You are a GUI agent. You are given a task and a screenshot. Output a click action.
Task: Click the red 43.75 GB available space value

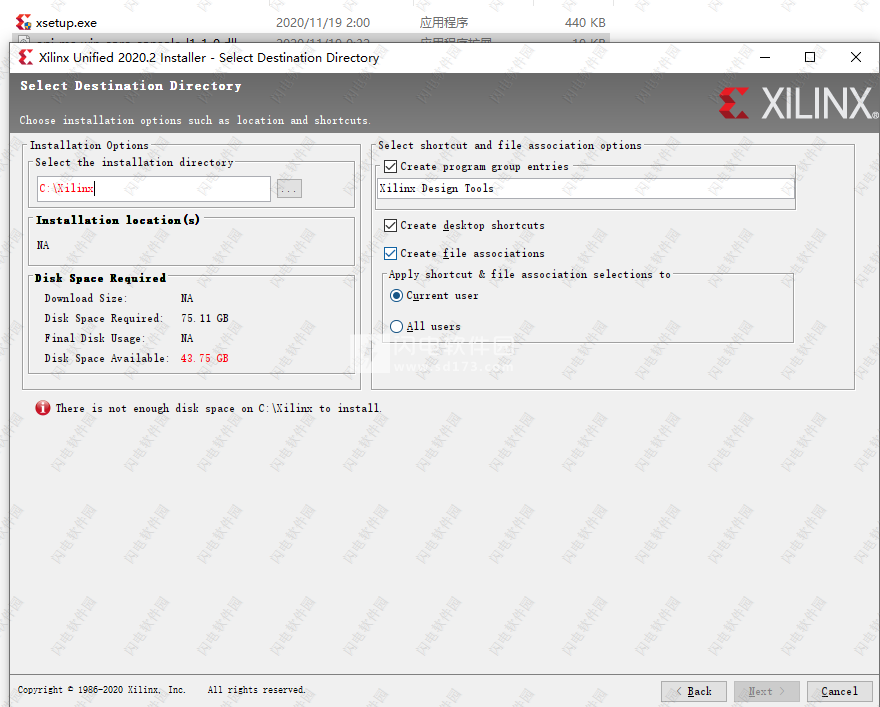coord(205,358)
